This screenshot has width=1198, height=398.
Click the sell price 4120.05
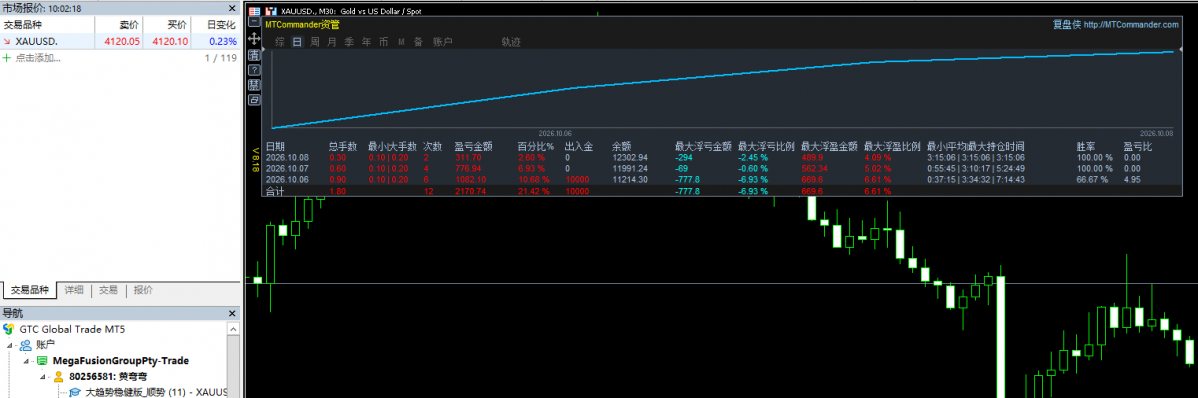(x=122, y=42)
